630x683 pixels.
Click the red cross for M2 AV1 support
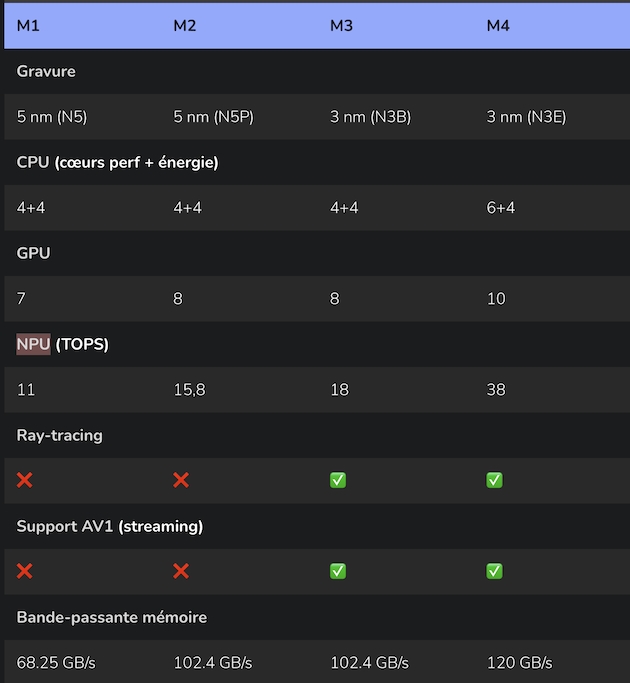pos(181,571)
